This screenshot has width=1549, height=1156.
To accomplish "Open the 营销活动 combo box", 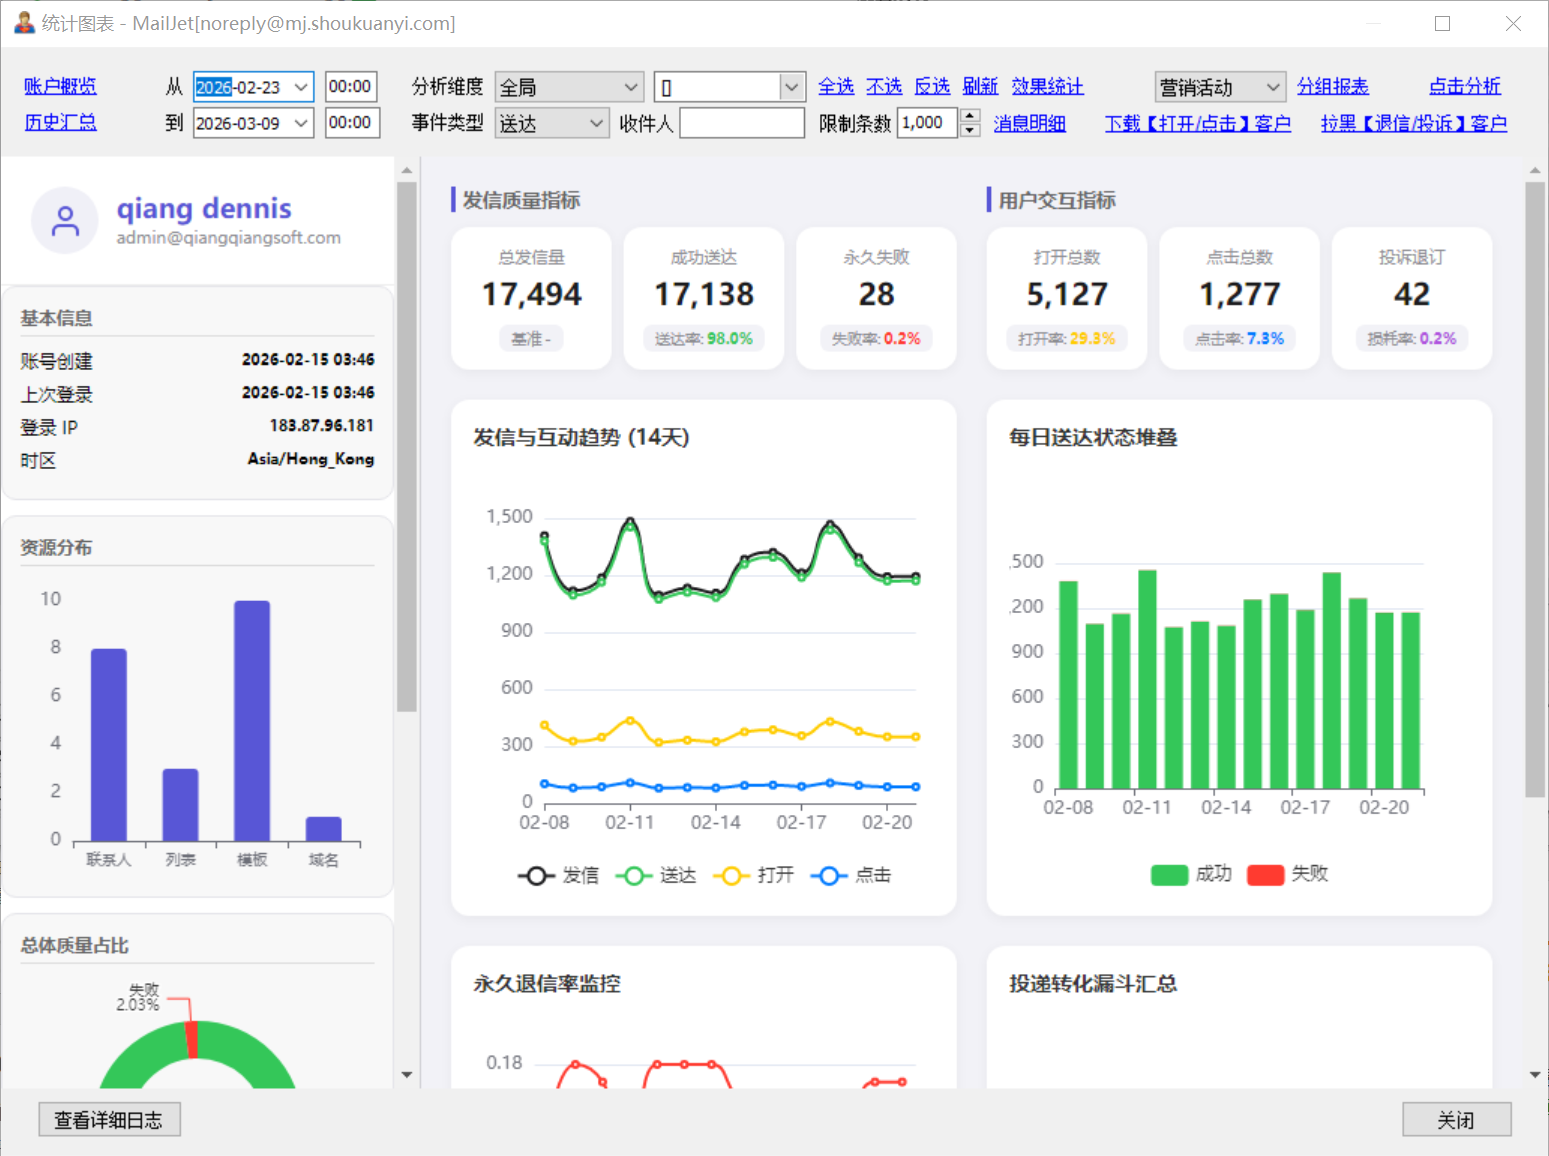I will click(1219, 87).
